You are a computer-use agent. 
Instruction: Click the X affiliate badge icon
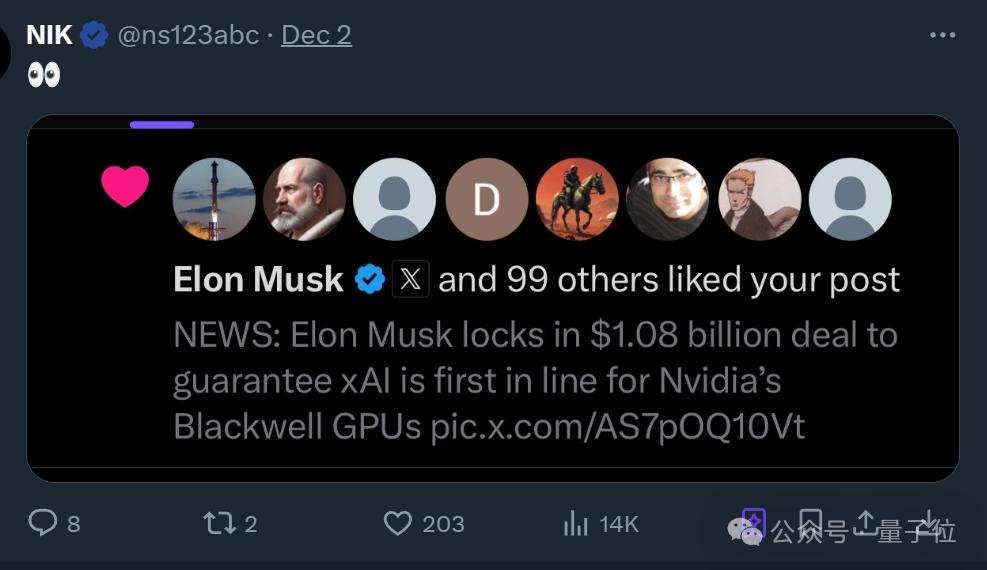click(410, 280)
